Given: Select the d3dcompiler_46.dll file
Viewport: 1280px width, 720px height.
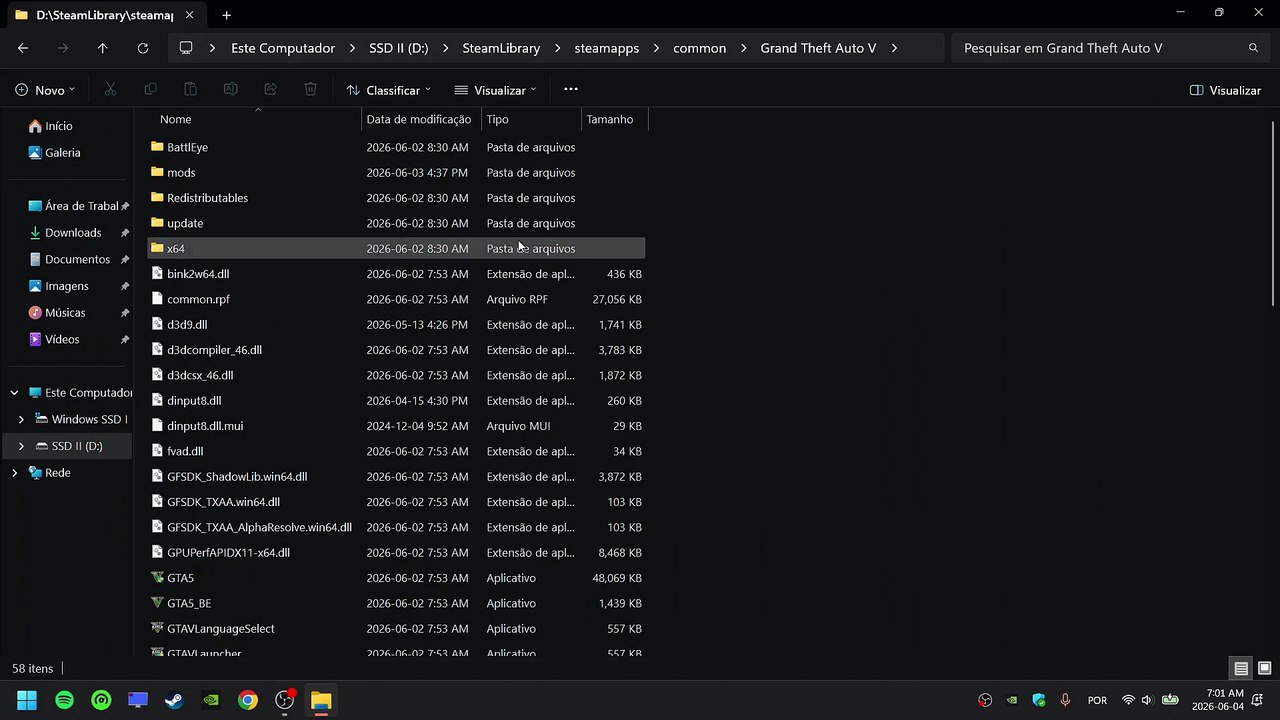Looking at the screenshot, I should click(396, 350).
